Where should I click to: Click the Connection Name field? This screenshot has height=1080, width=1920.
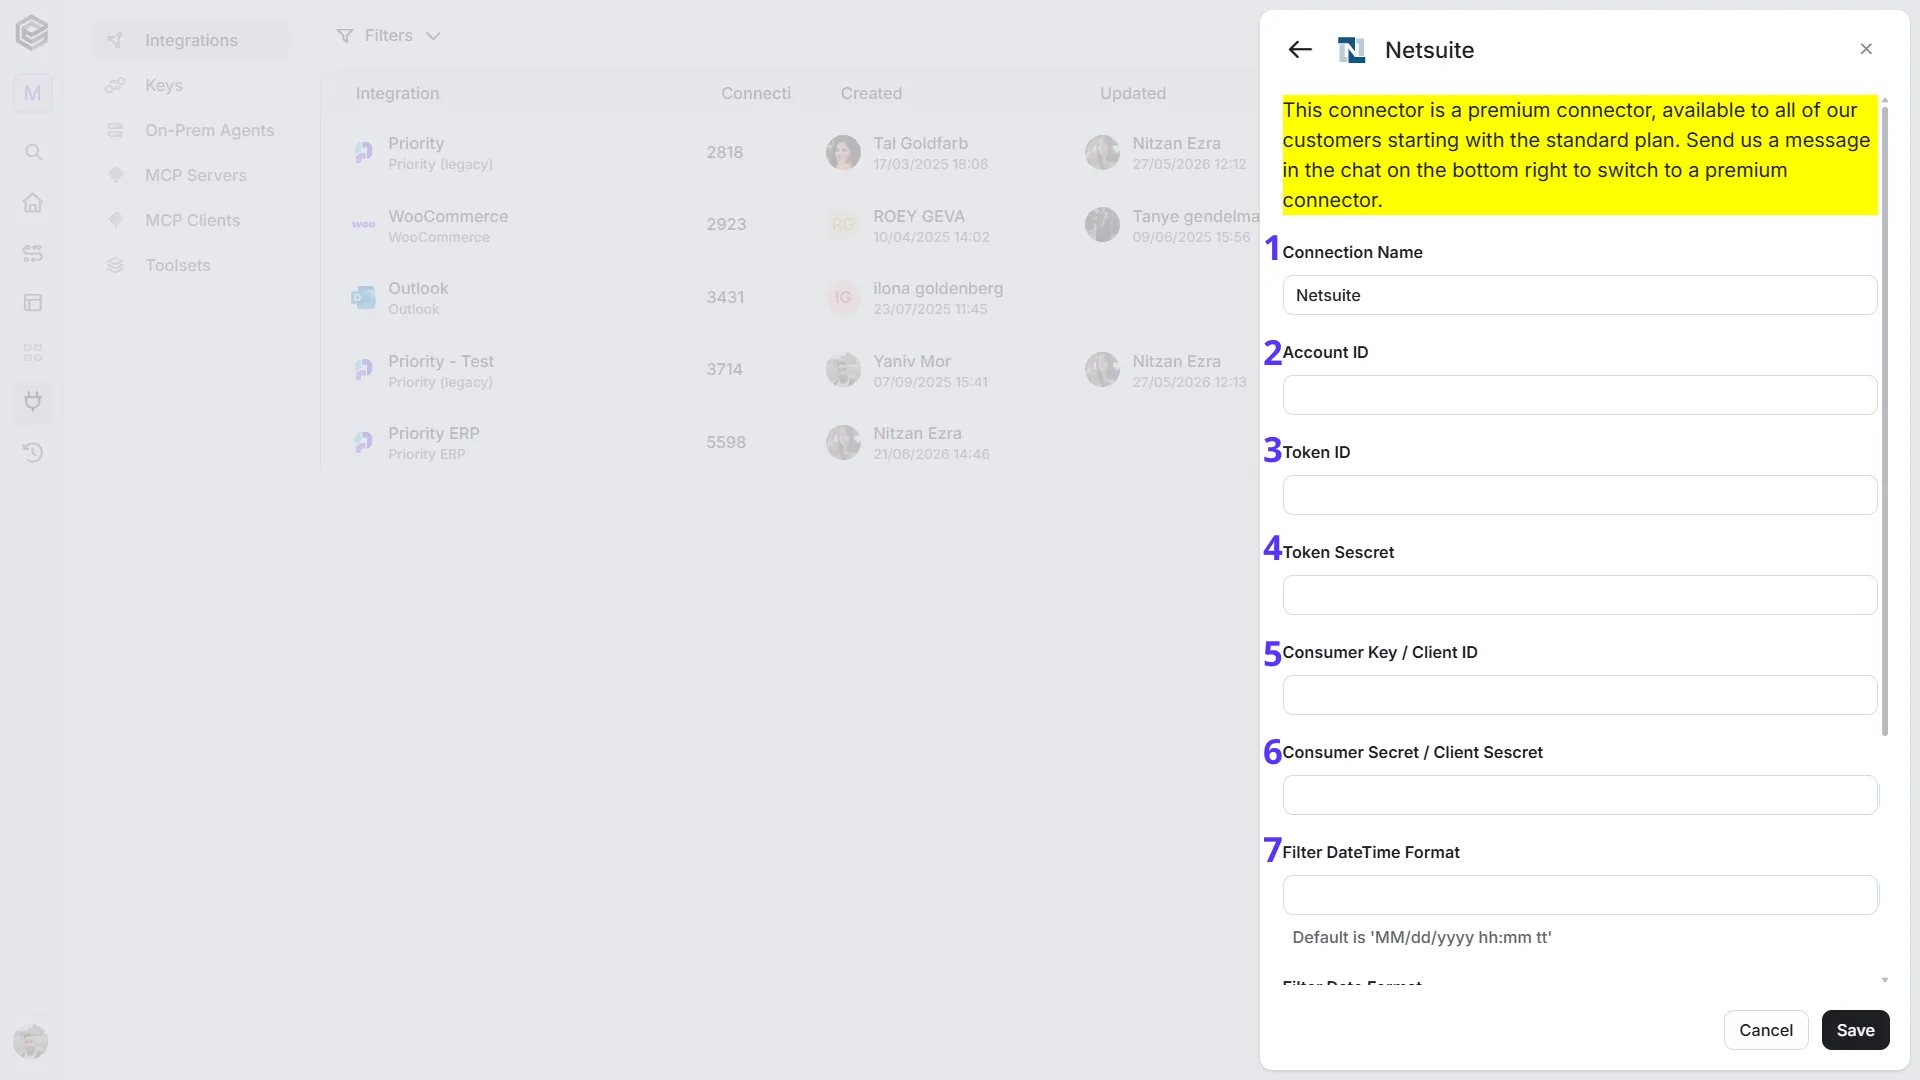(1579, 295)
